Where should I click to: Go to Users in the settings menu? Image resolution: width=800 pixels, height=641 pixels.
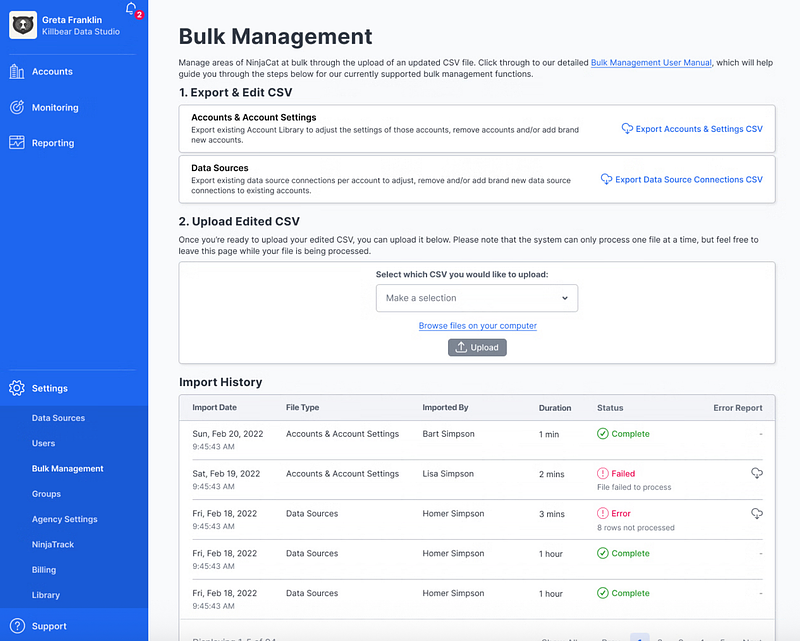pos(43,443)
